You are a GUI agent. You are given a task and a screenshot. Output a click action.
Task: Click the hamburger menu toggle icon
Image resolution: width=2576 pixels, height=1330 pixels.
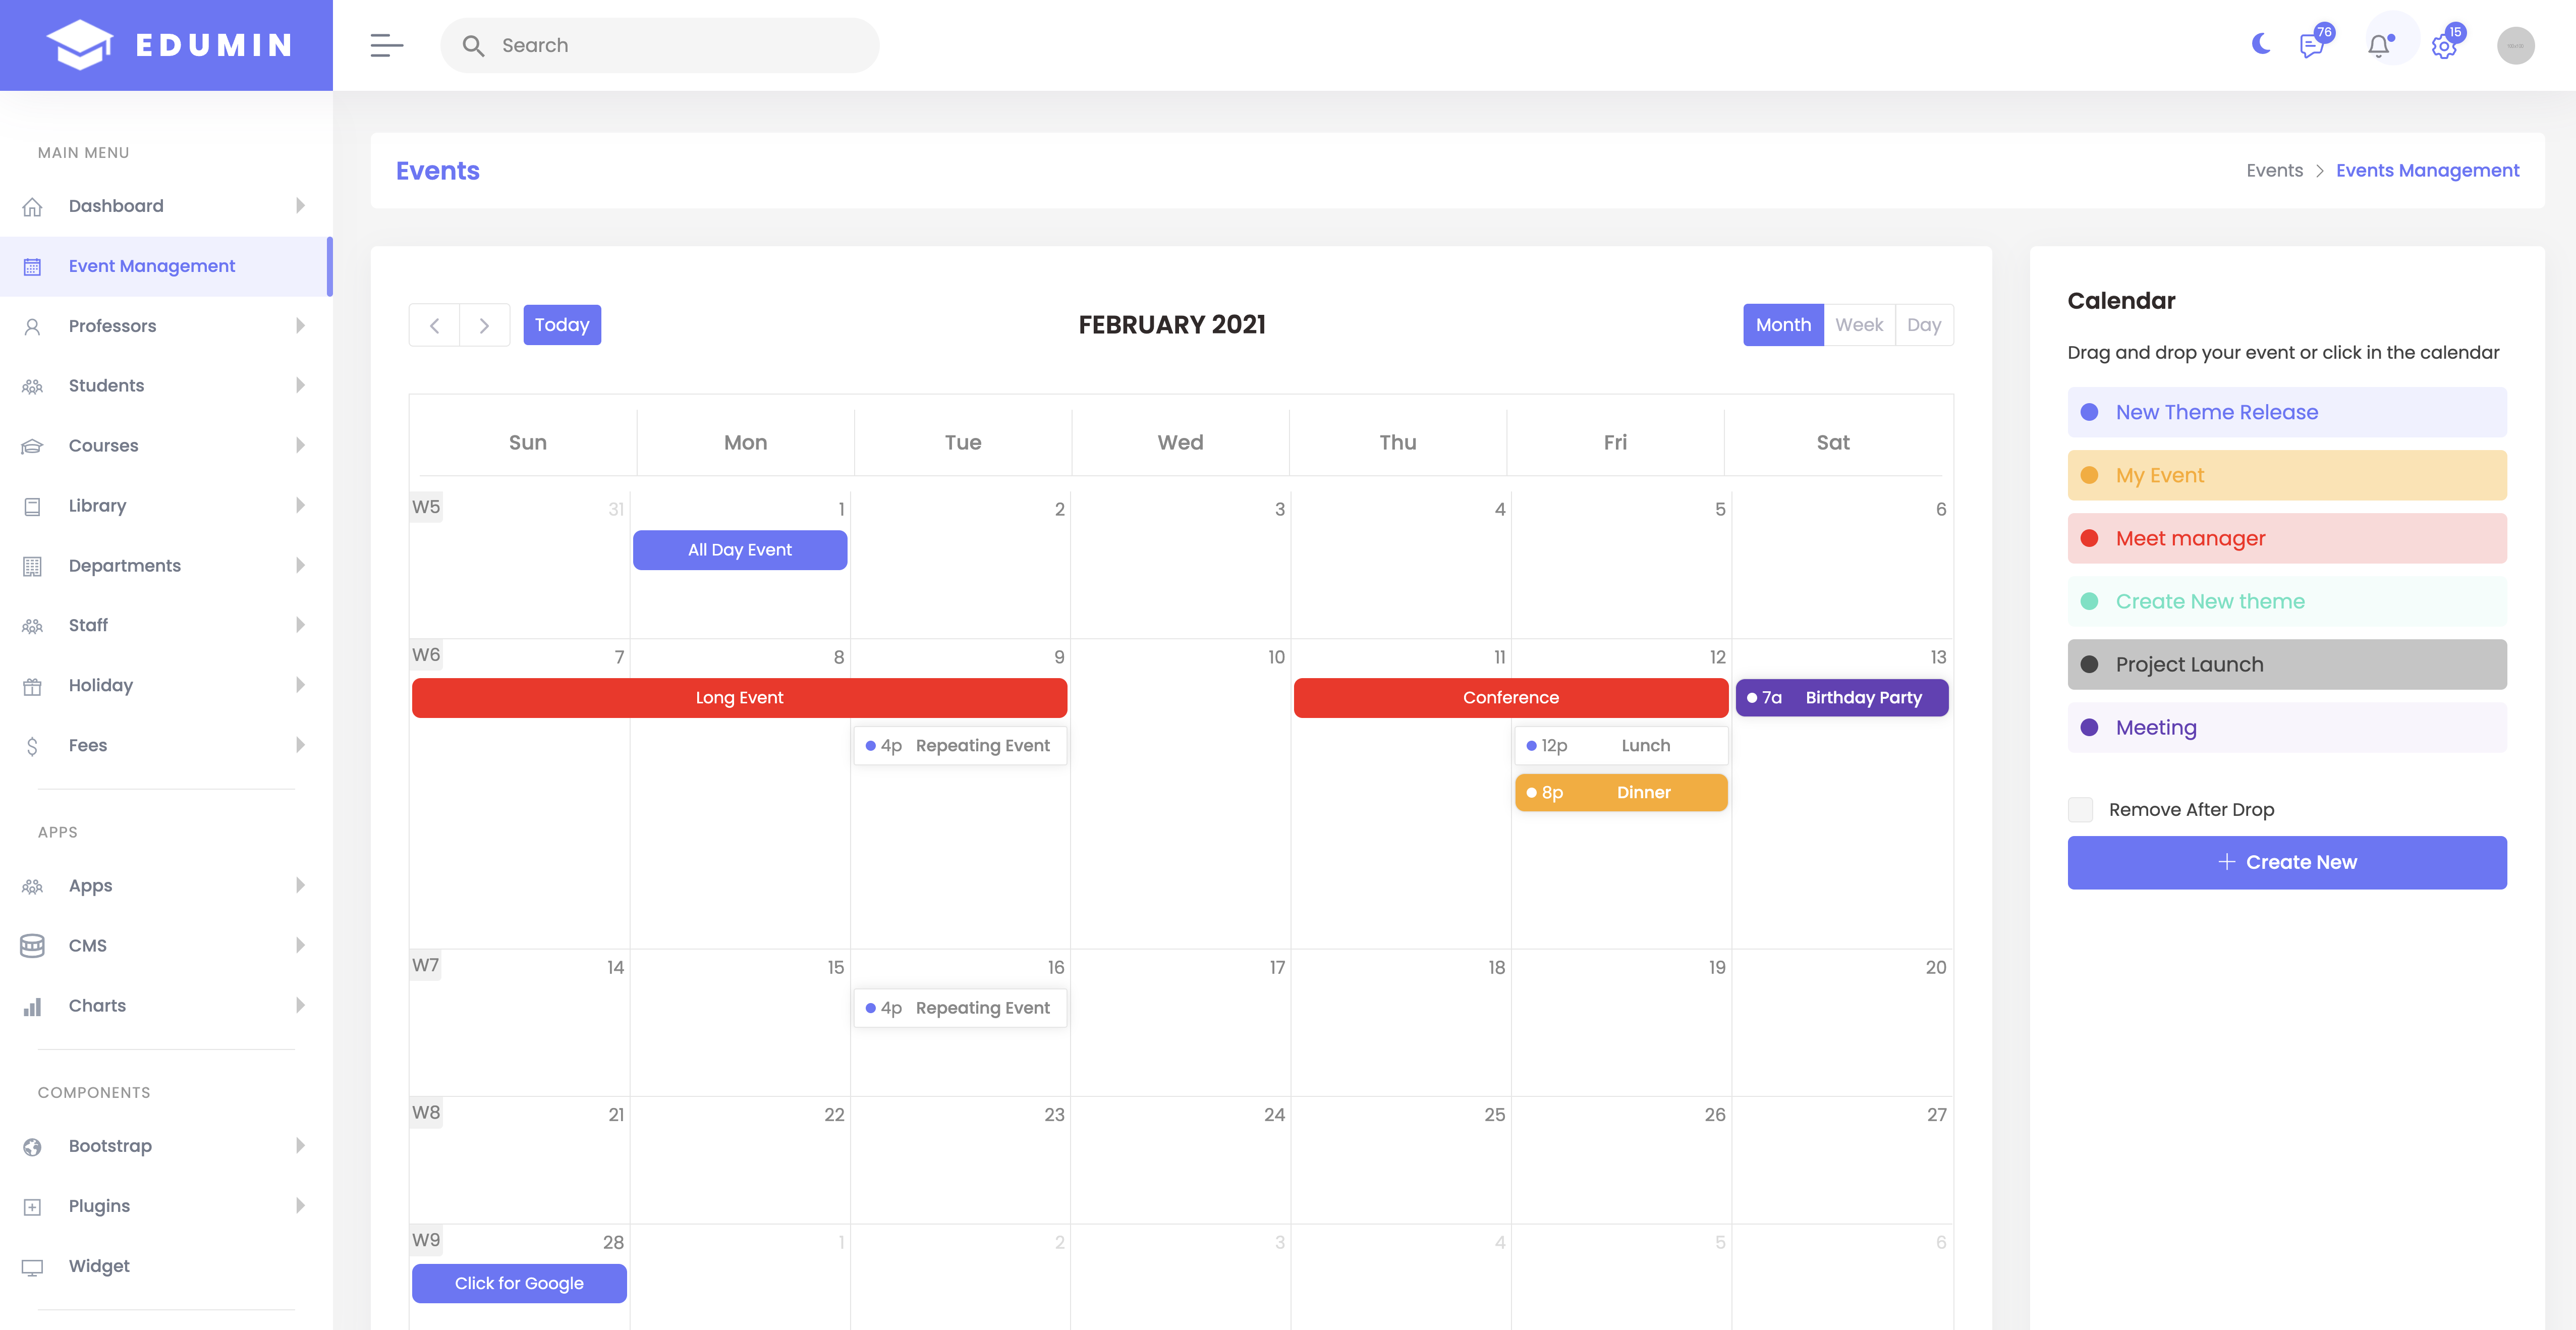(x=386, y=45)
